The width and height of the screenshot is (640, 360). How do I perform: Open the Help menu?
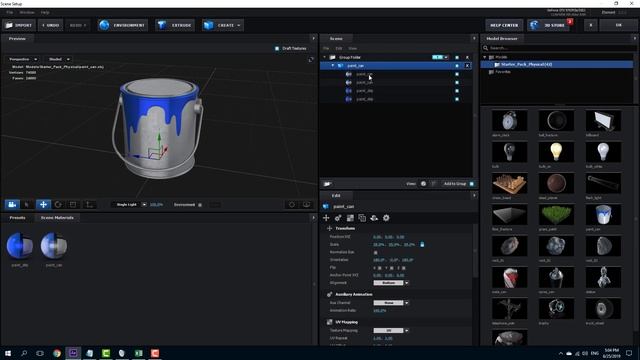point(45,13)
